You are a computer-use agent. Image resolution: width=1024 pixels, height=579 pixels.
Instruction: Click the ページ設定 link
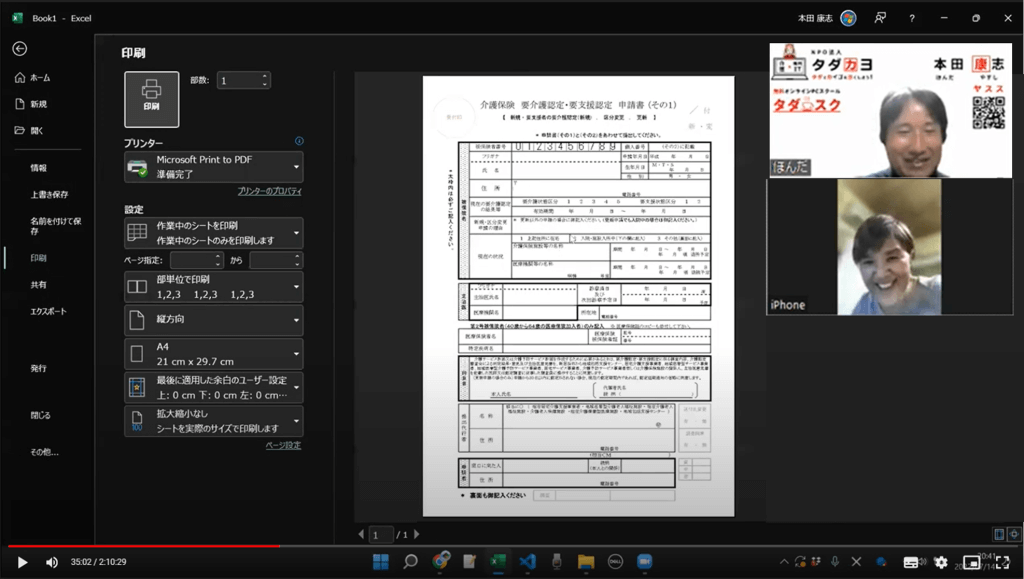(x=282, y=445)
